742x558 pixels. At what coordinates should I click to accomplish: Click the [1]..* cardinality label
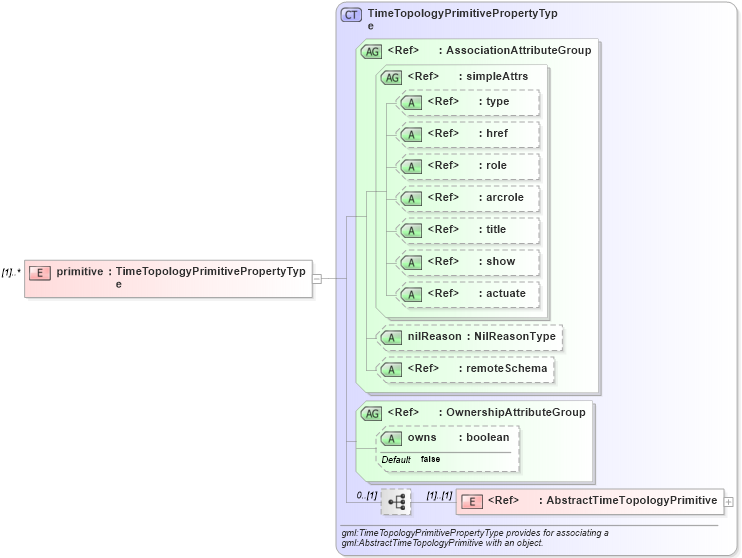11,273
